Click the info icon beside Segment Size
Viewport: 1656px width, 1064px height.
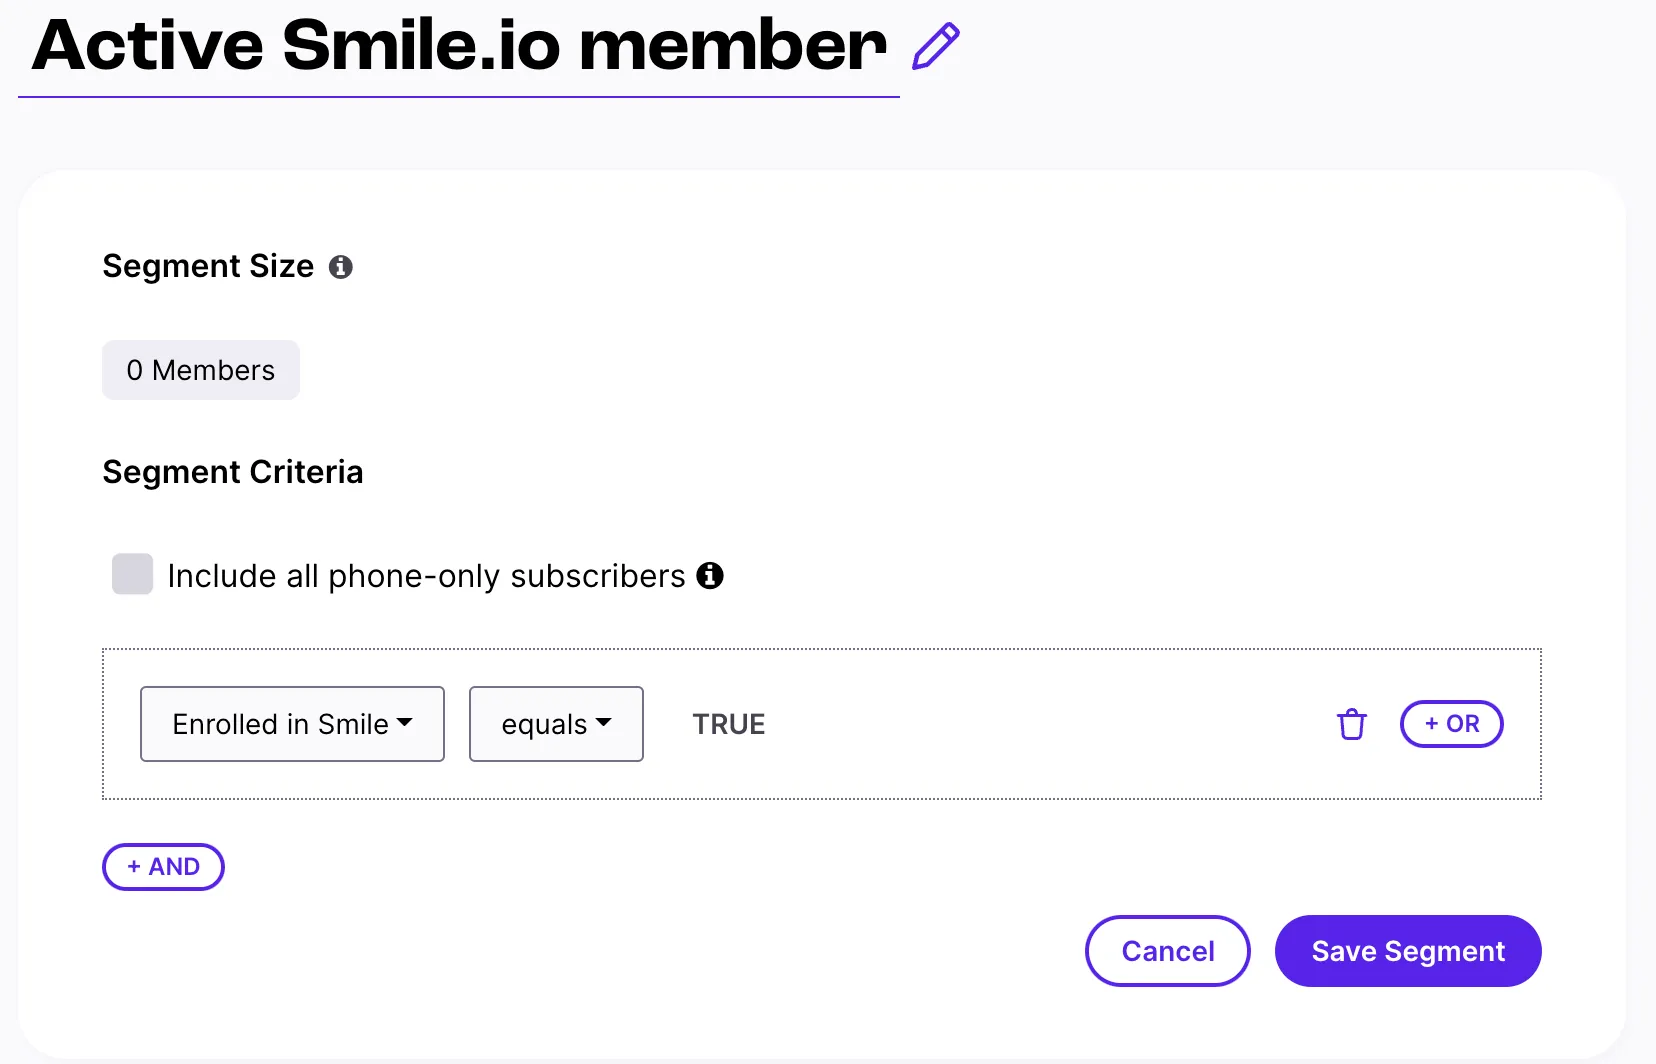[x=341, y=266]
